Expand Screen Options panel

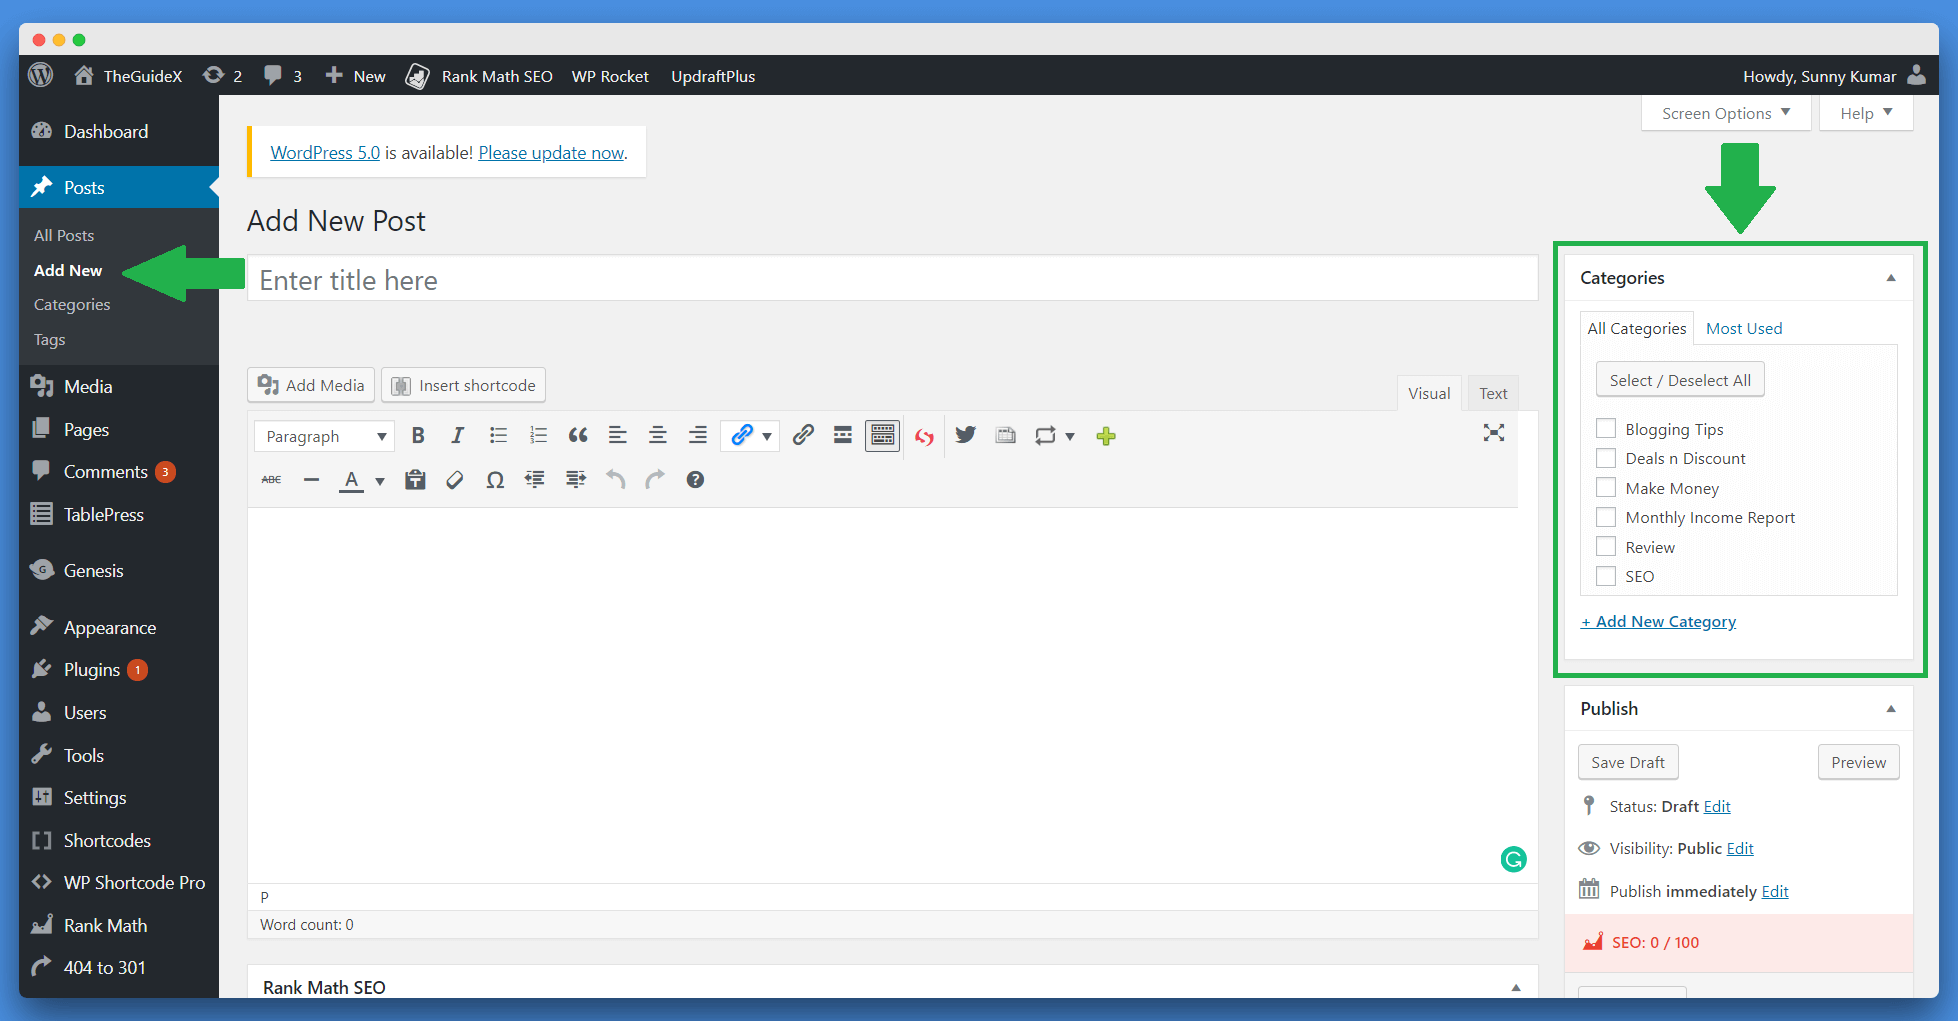pos(1726,113)
